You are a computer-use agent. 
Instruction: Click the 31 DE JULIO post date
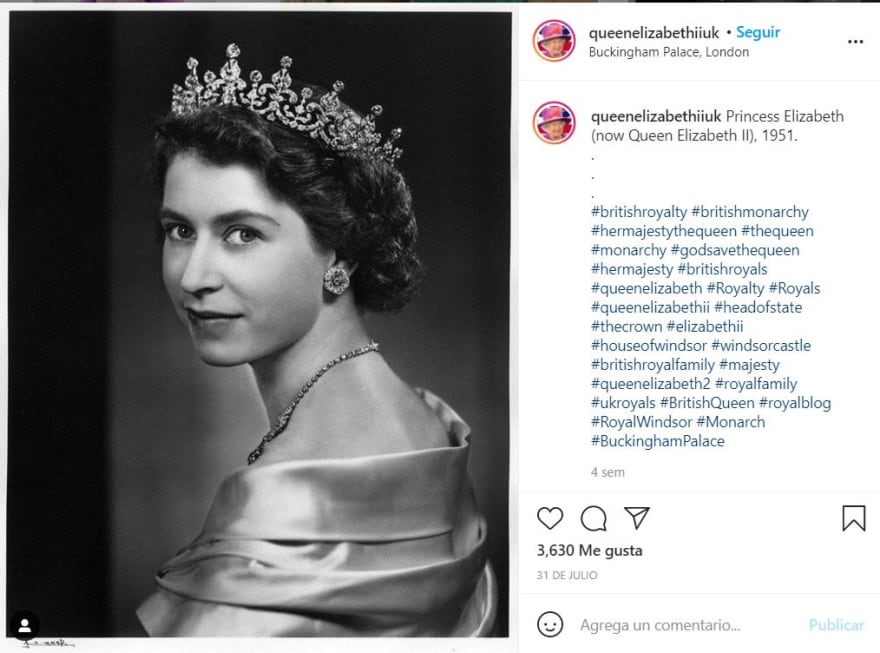coord(567,575)
